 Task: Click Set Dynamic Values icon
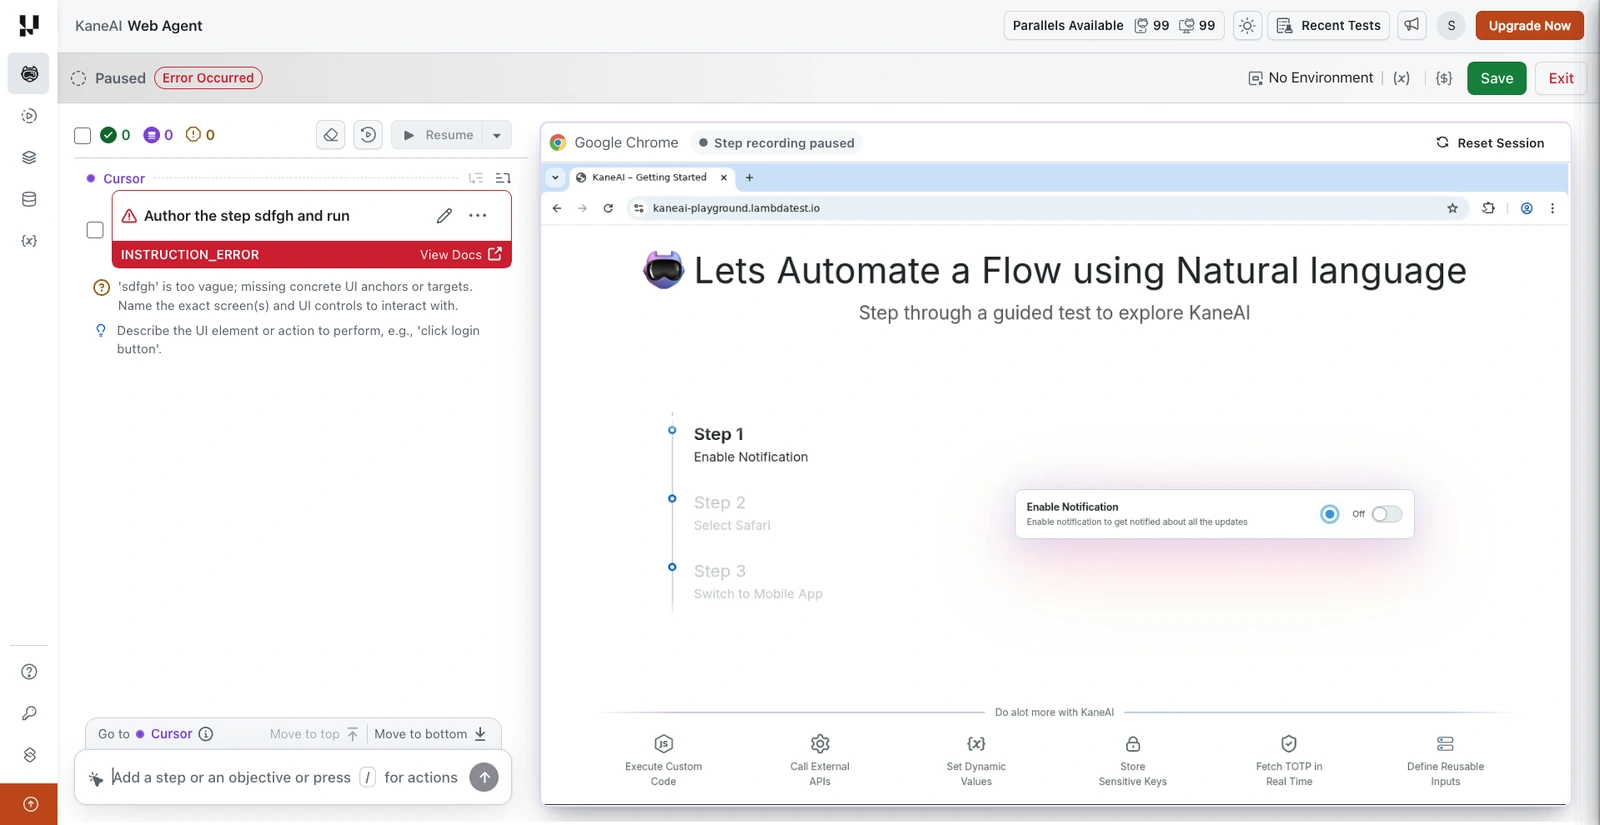[976, 744]
